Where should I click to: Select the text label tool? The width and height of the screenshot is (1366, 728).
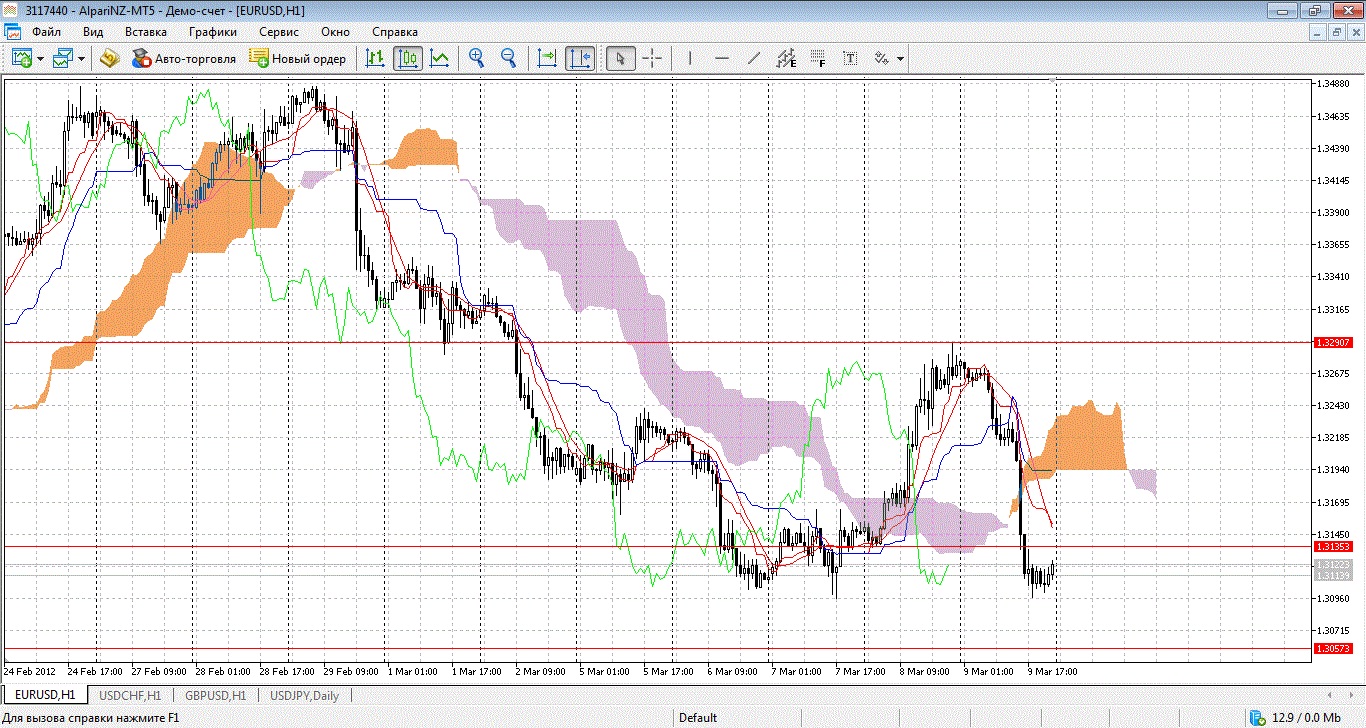click(x=850, y=59)
